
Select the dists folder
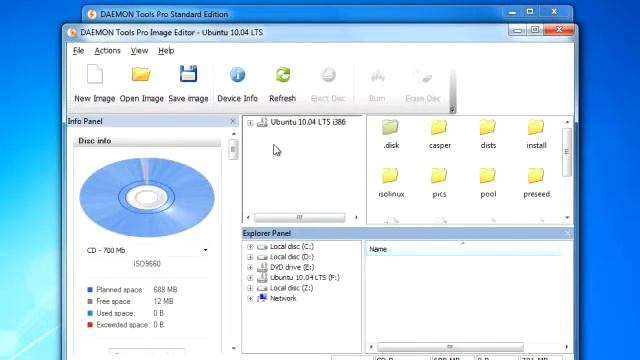[488, 127]
